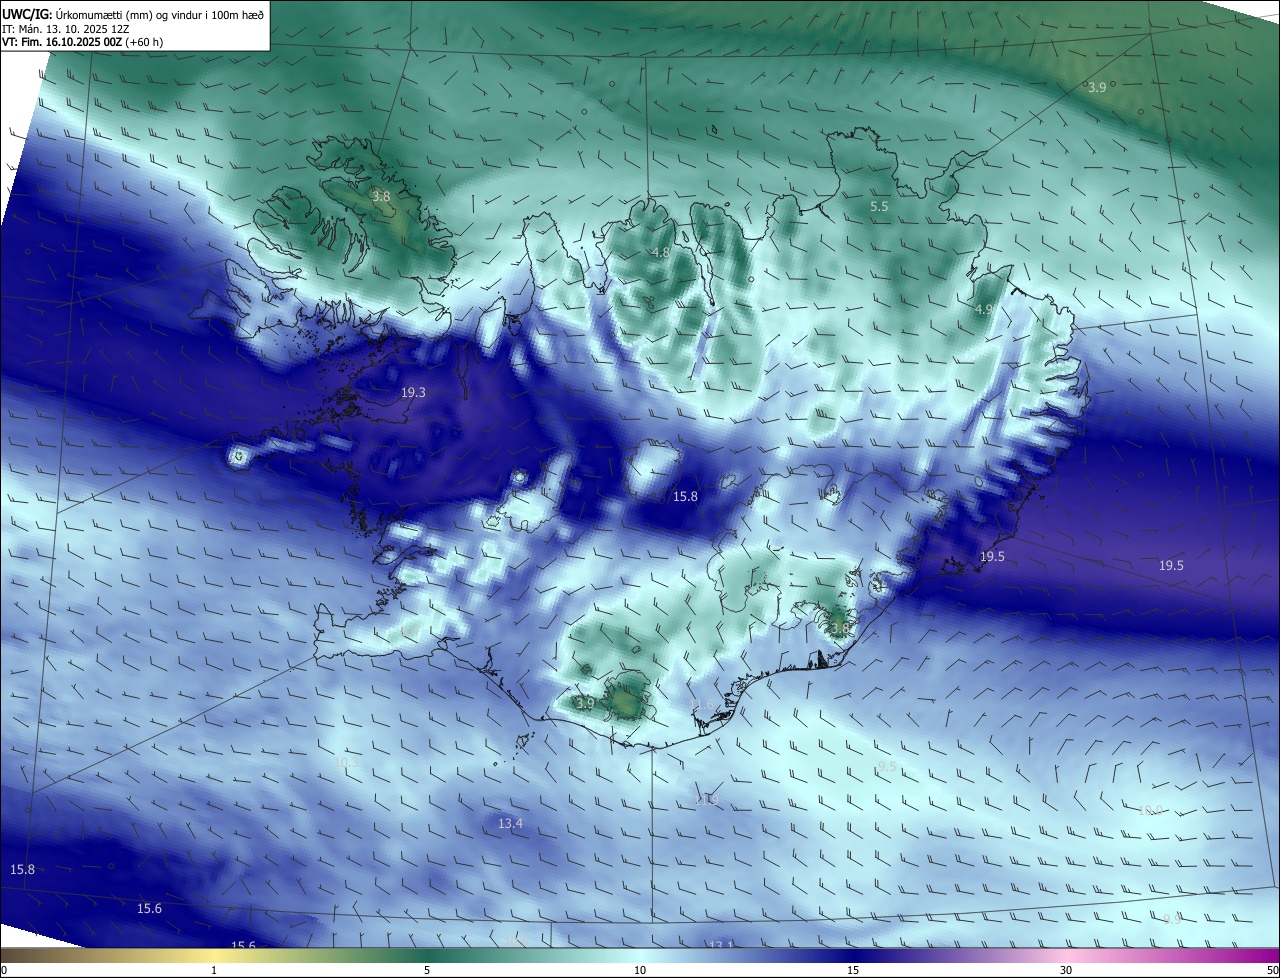This screenshot has width=1280, height=978.
Task: Click the 19.5 value over the eastern ocean
Action: click(1171, 566)
